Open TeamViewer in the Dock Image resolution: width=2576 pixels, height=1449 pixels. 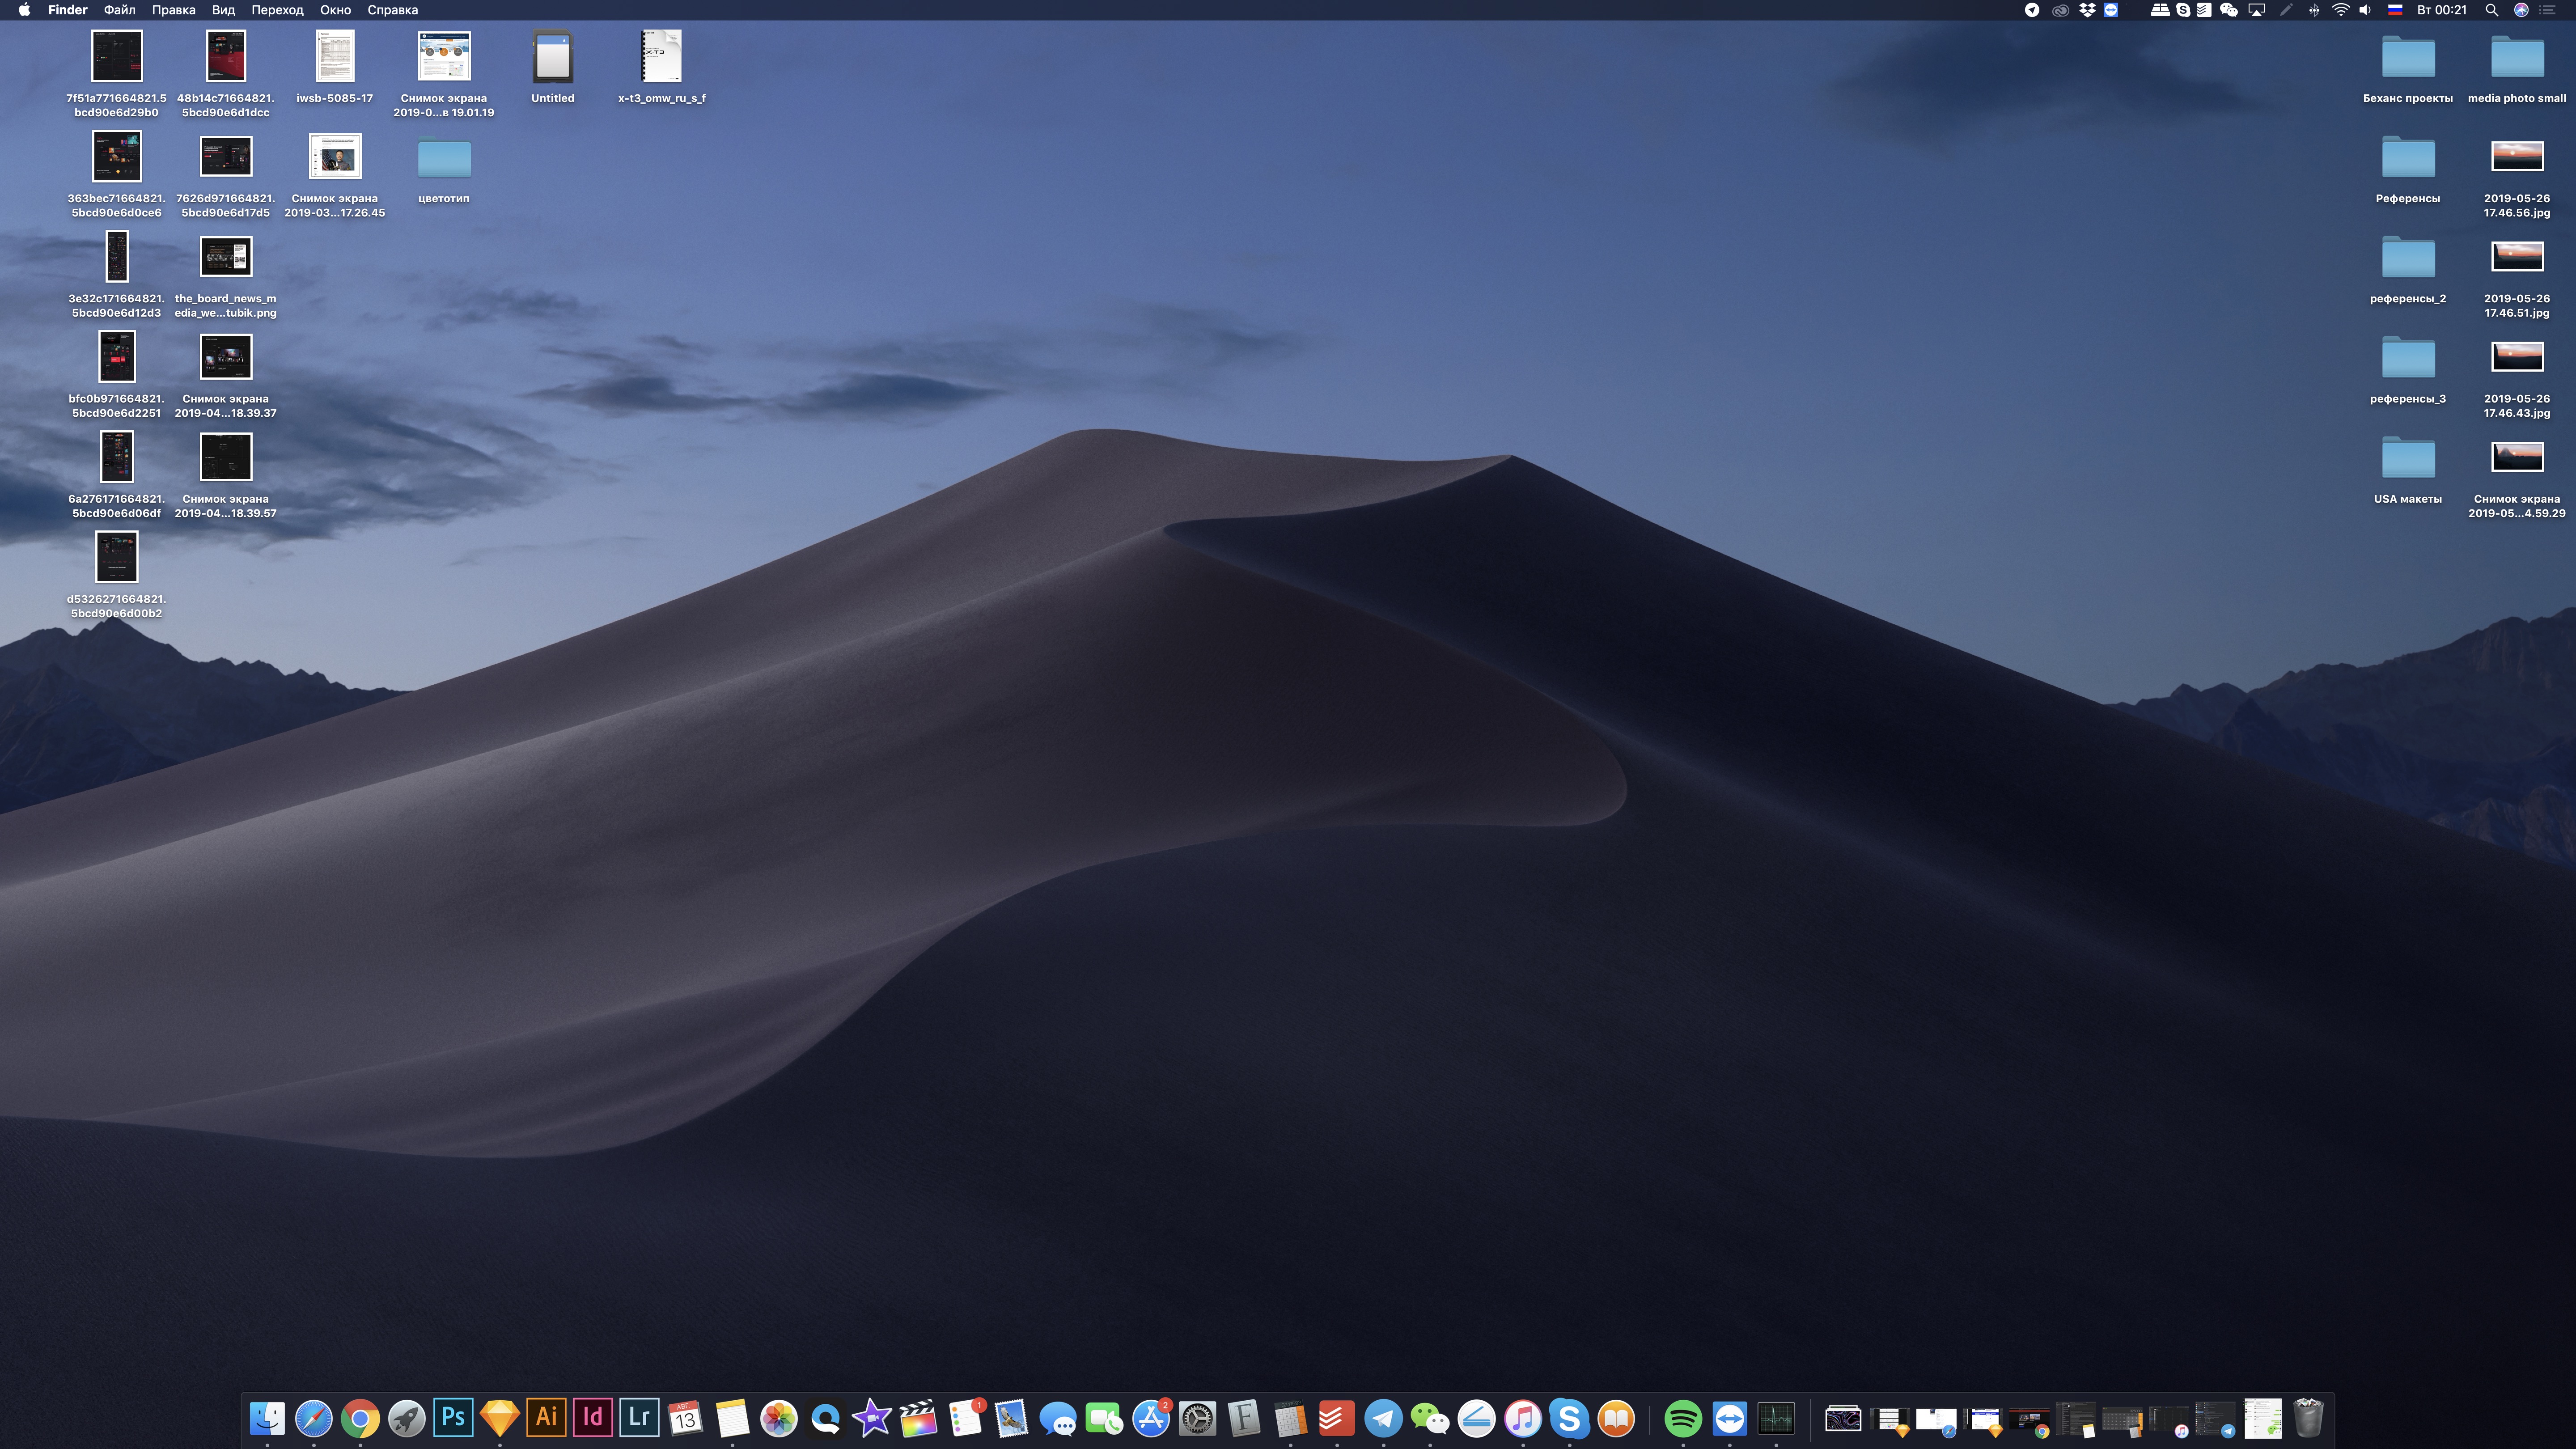[x=1730, y=1418]
